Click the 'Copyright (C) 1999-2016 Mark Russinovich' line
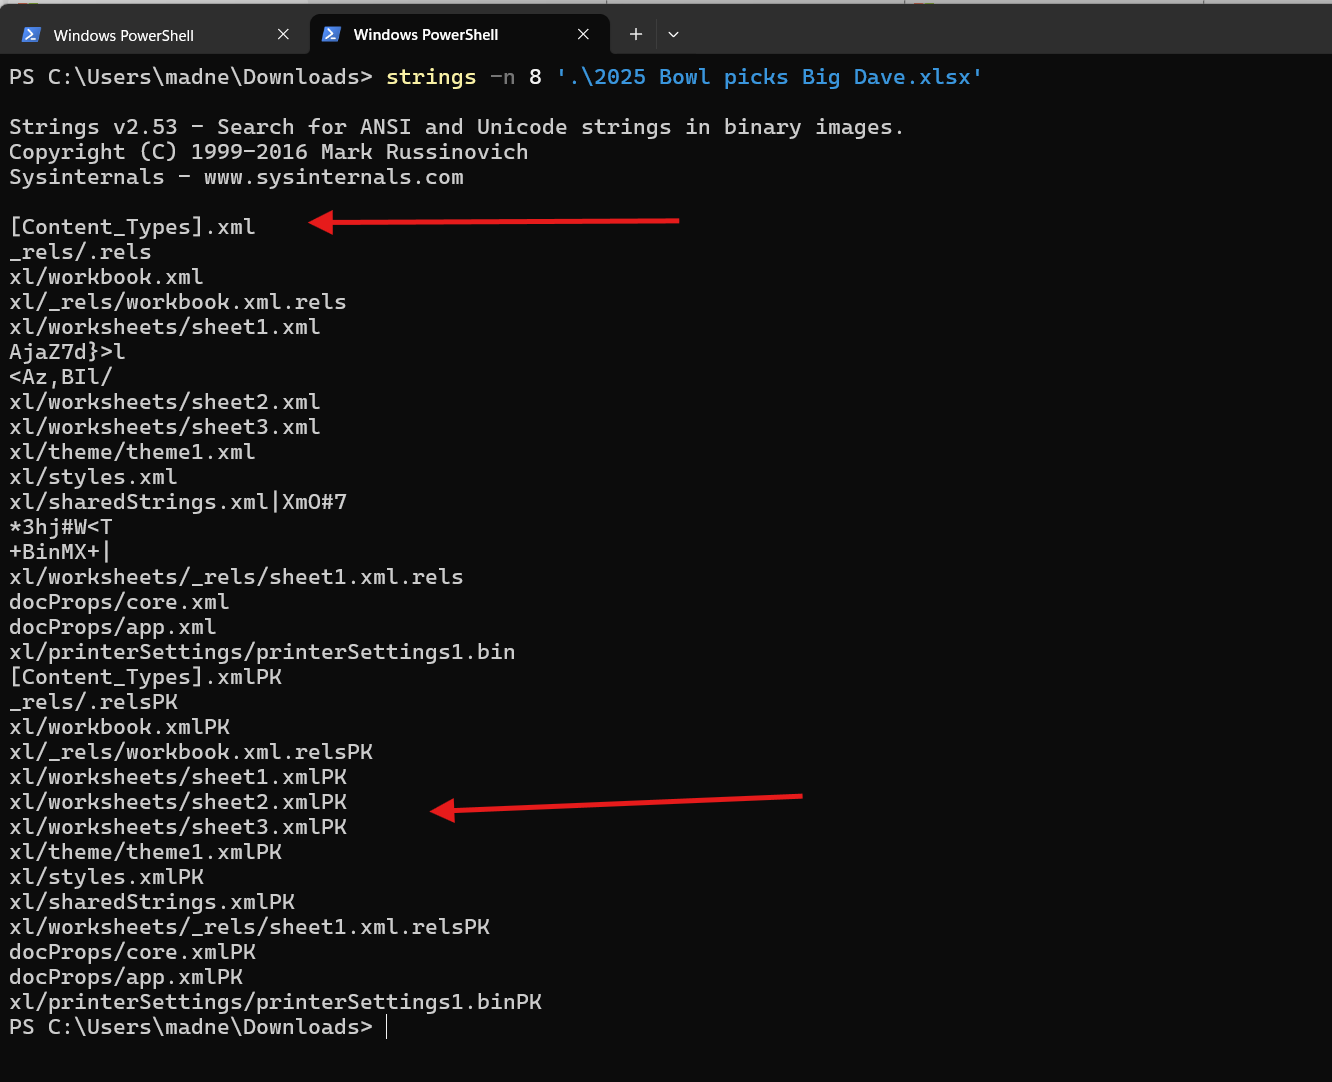 268,152
